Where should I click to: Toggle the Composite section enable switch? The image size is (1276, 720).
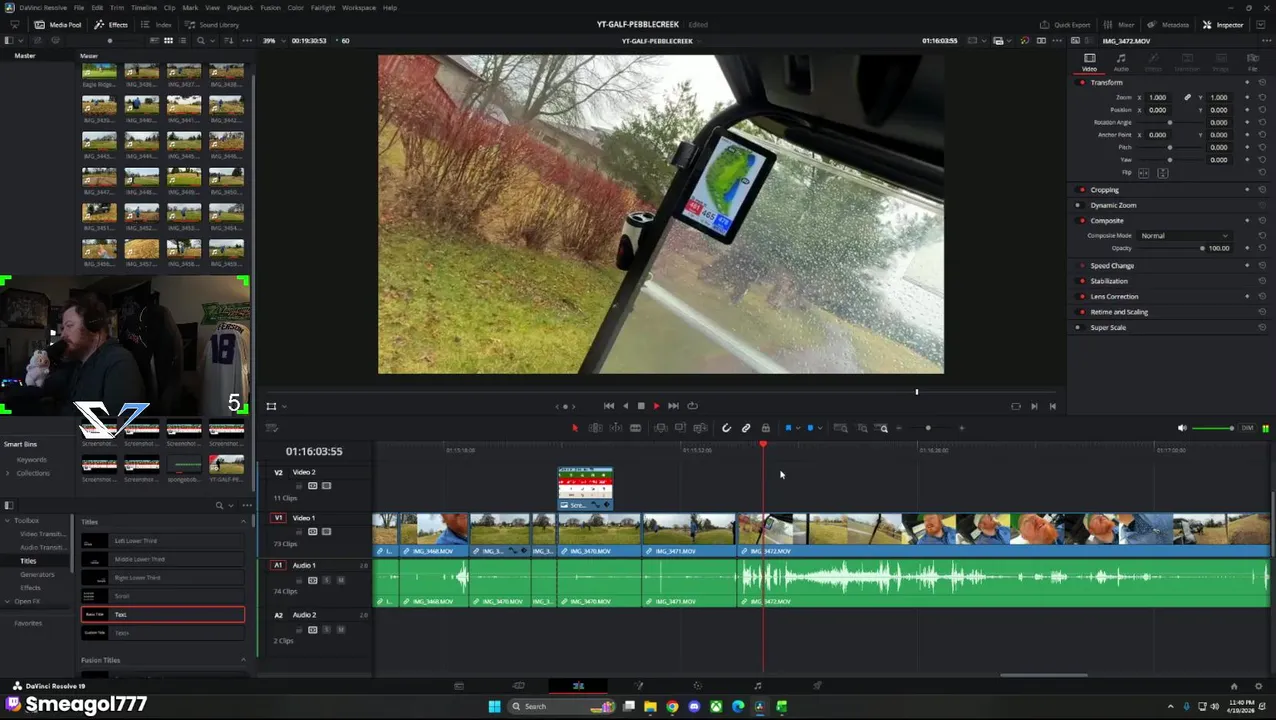(1081, 220)
